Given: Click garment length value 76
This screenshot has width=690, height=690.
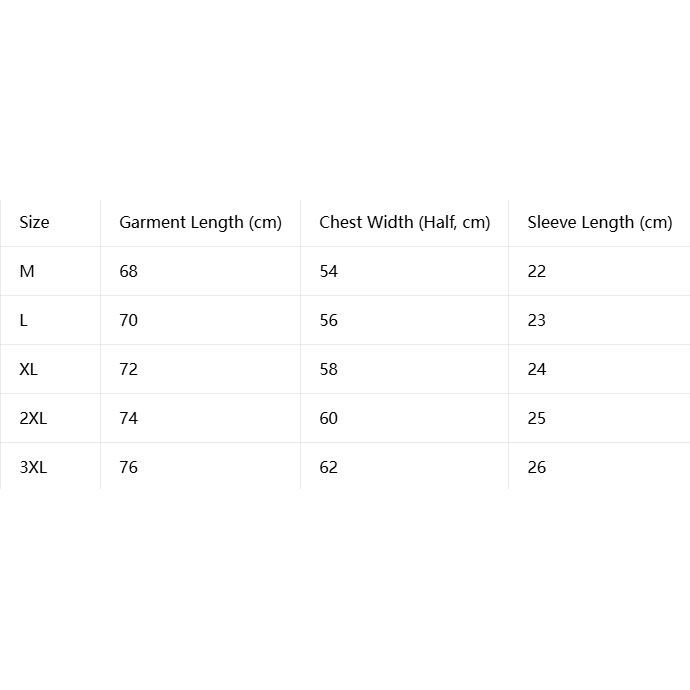Looking at the screenshot, I should pyautogui.click(x=128, y=467).
